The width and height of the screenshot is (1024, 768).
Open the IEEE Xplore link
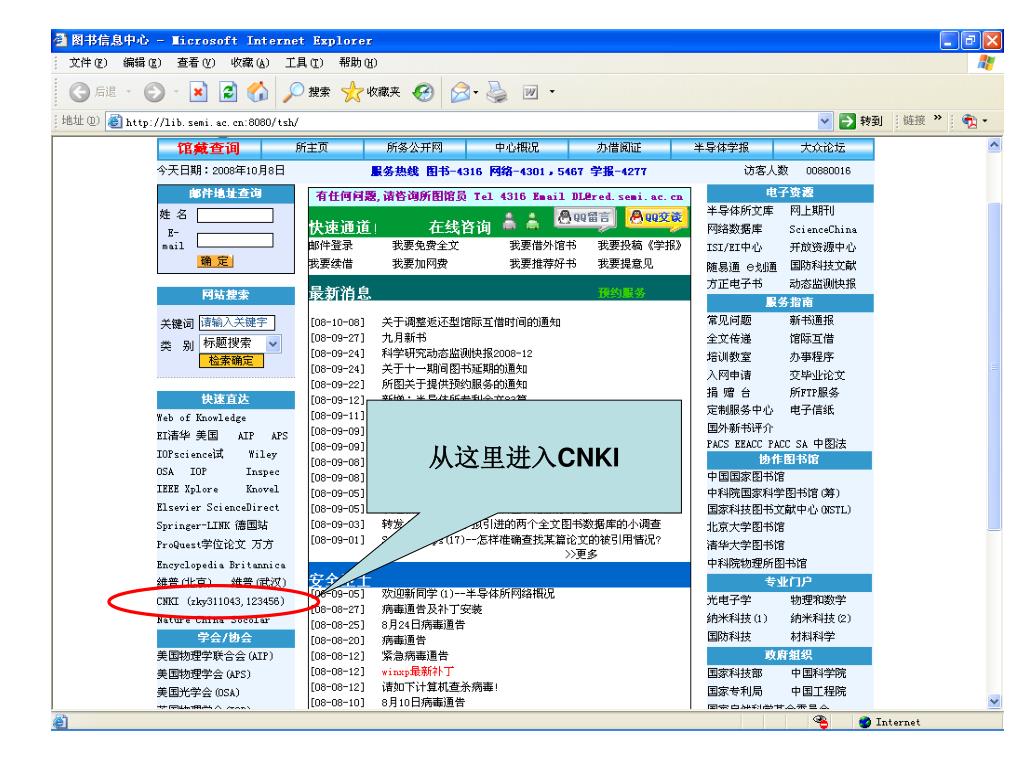[x=187, y=489]
